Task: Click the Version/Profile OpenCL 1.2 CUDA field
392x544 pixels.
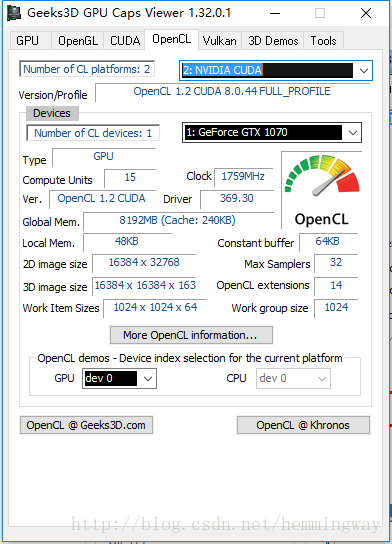Action: click(232, 92)
